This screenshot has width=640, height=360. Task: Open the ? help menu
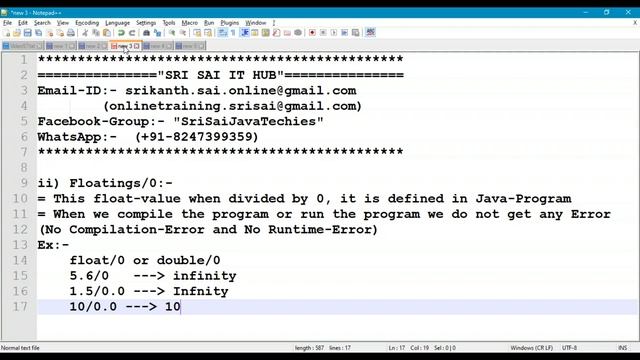click(274, 23)
